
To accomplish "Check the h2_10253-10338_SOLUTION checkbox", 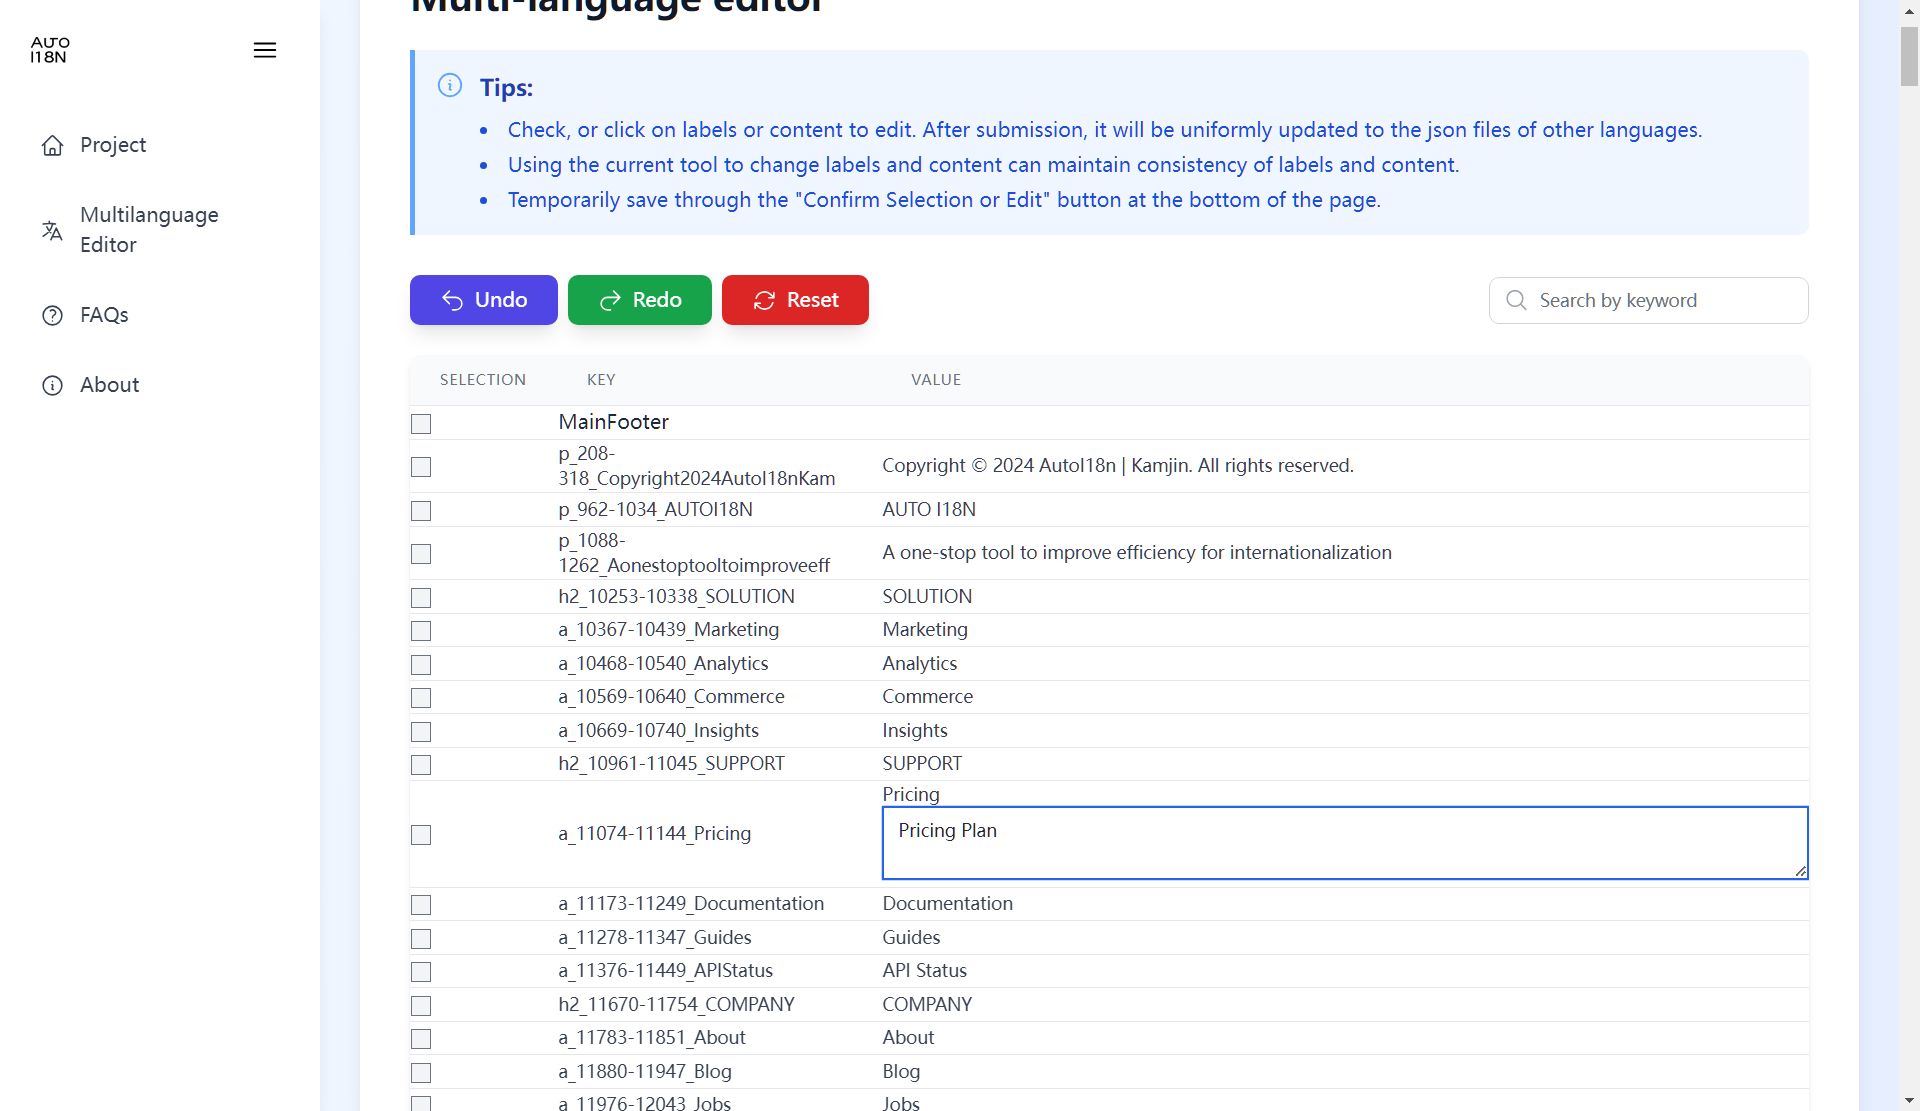I will coord(421,598).
